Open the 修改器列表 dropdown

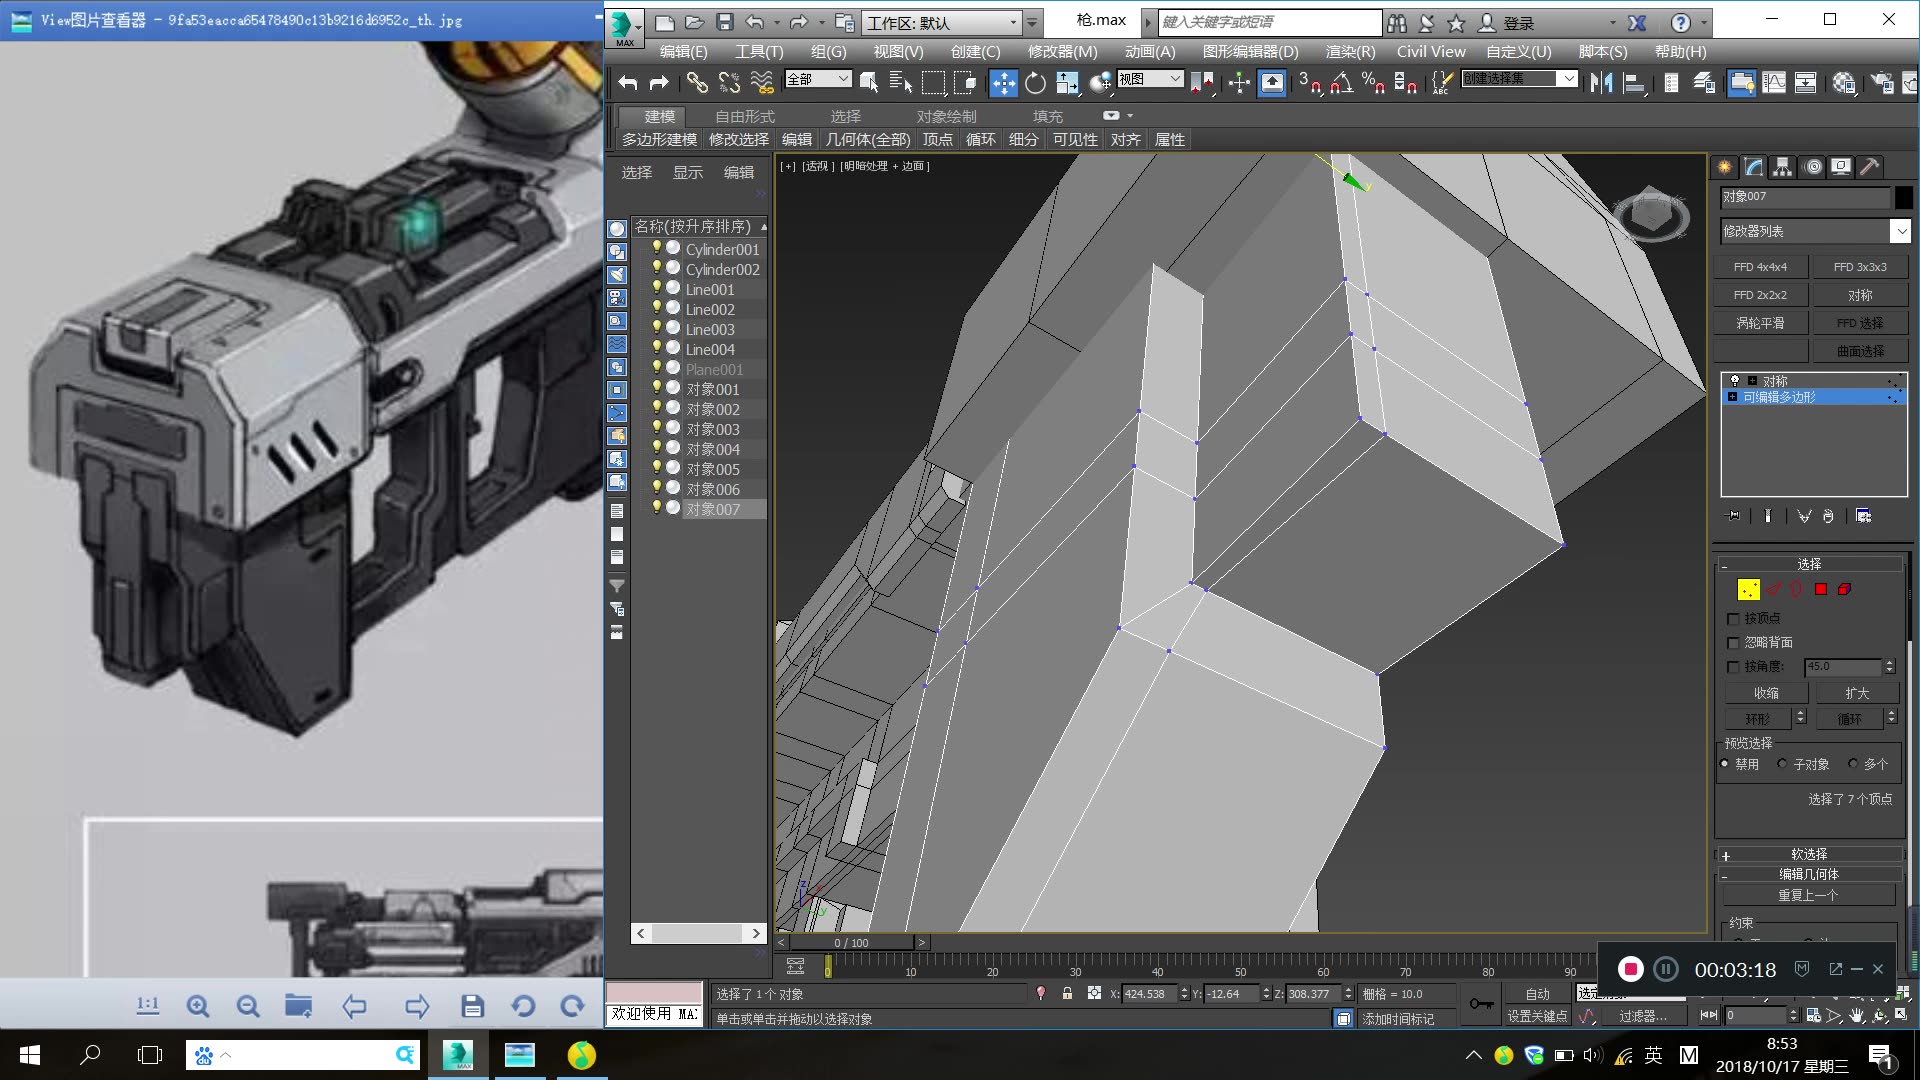[x=1901, y=231]
